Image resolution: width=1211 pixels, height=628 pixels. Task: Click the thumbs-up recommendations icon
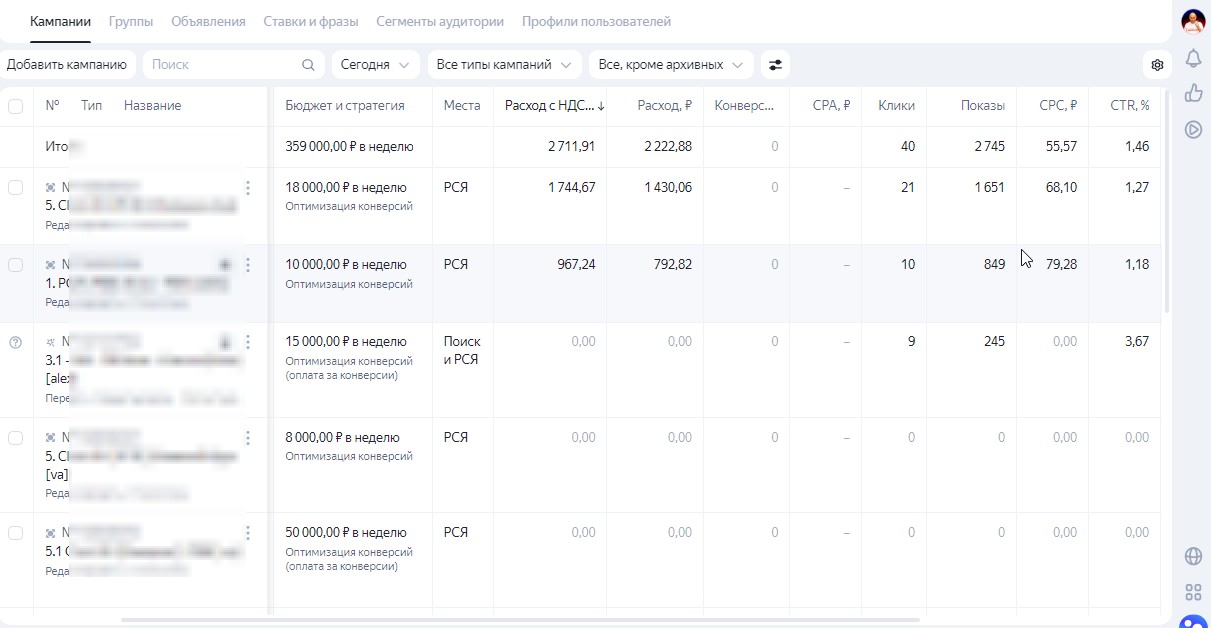point(1193,93)
